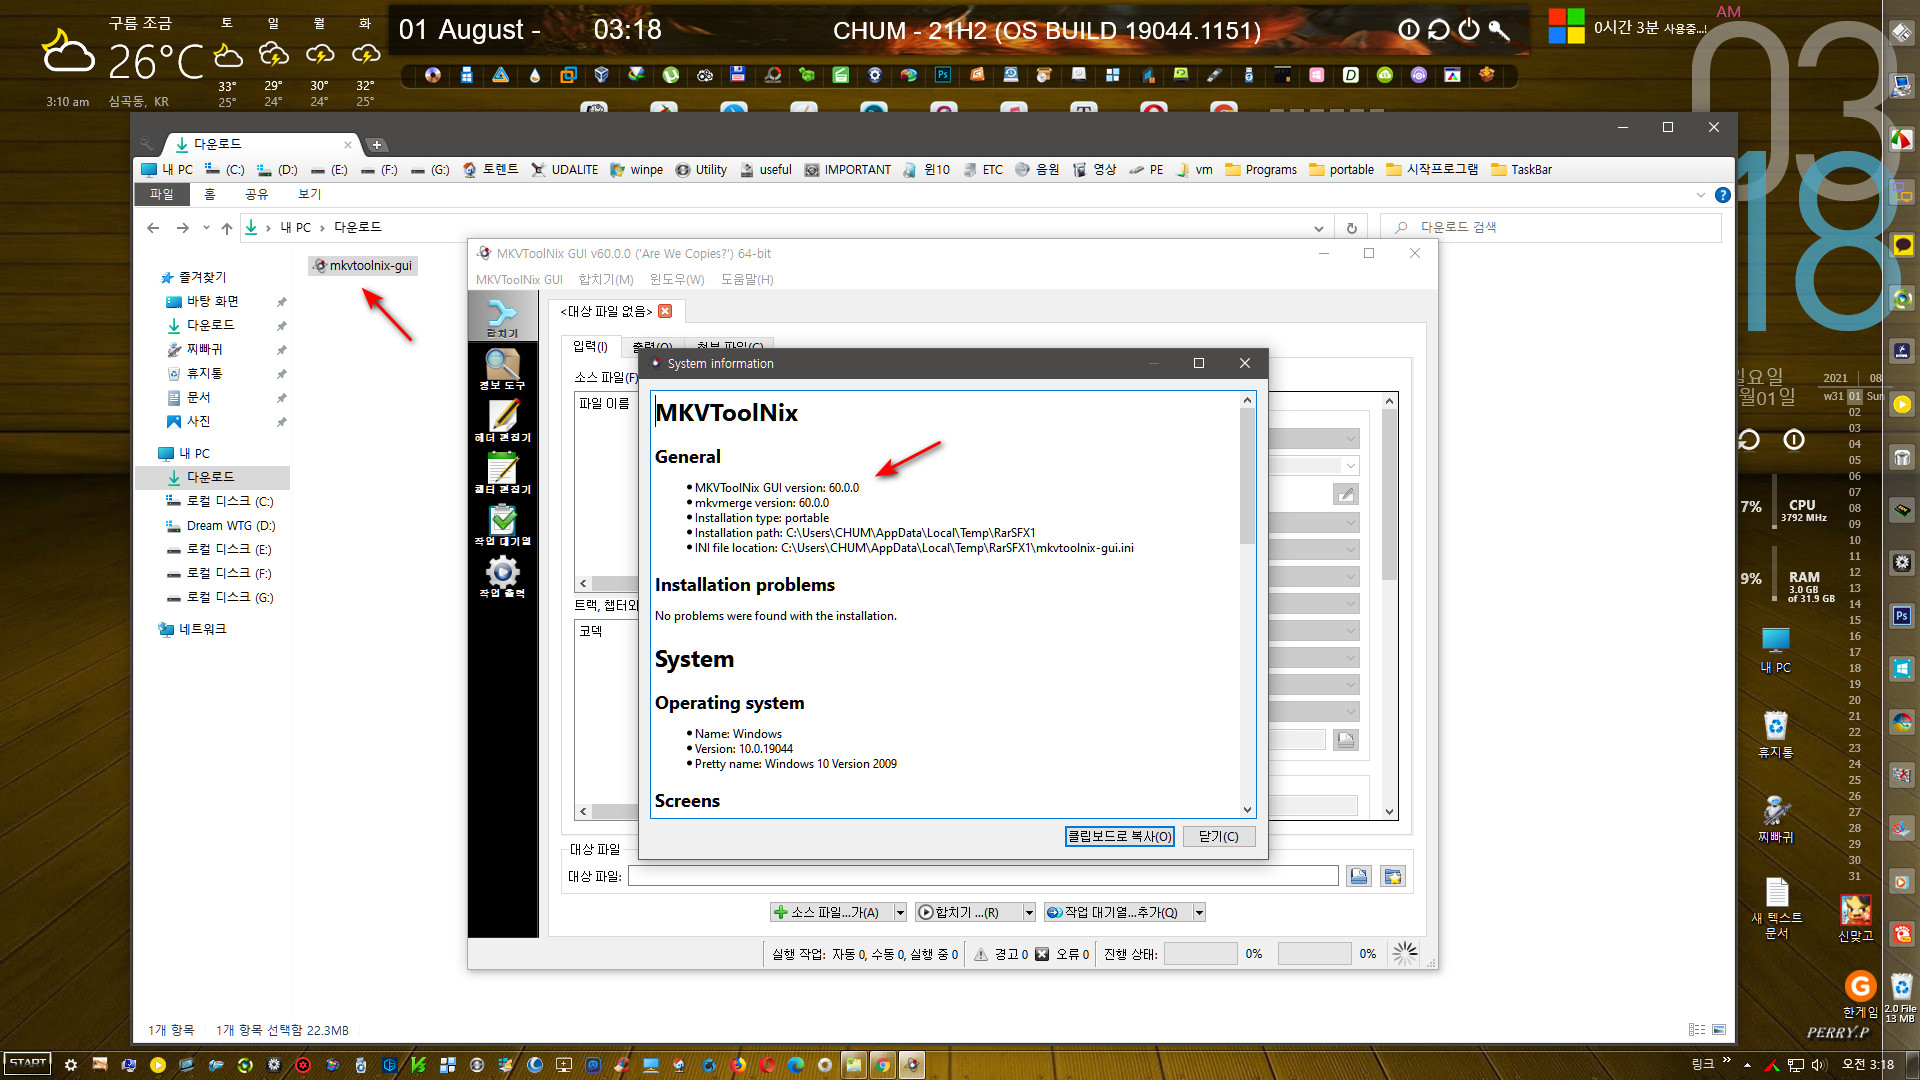Click scroll-down arrow in System information
This screenshot has height=1080, width=1920.
pyautogui.click(x=1247, y=809)
